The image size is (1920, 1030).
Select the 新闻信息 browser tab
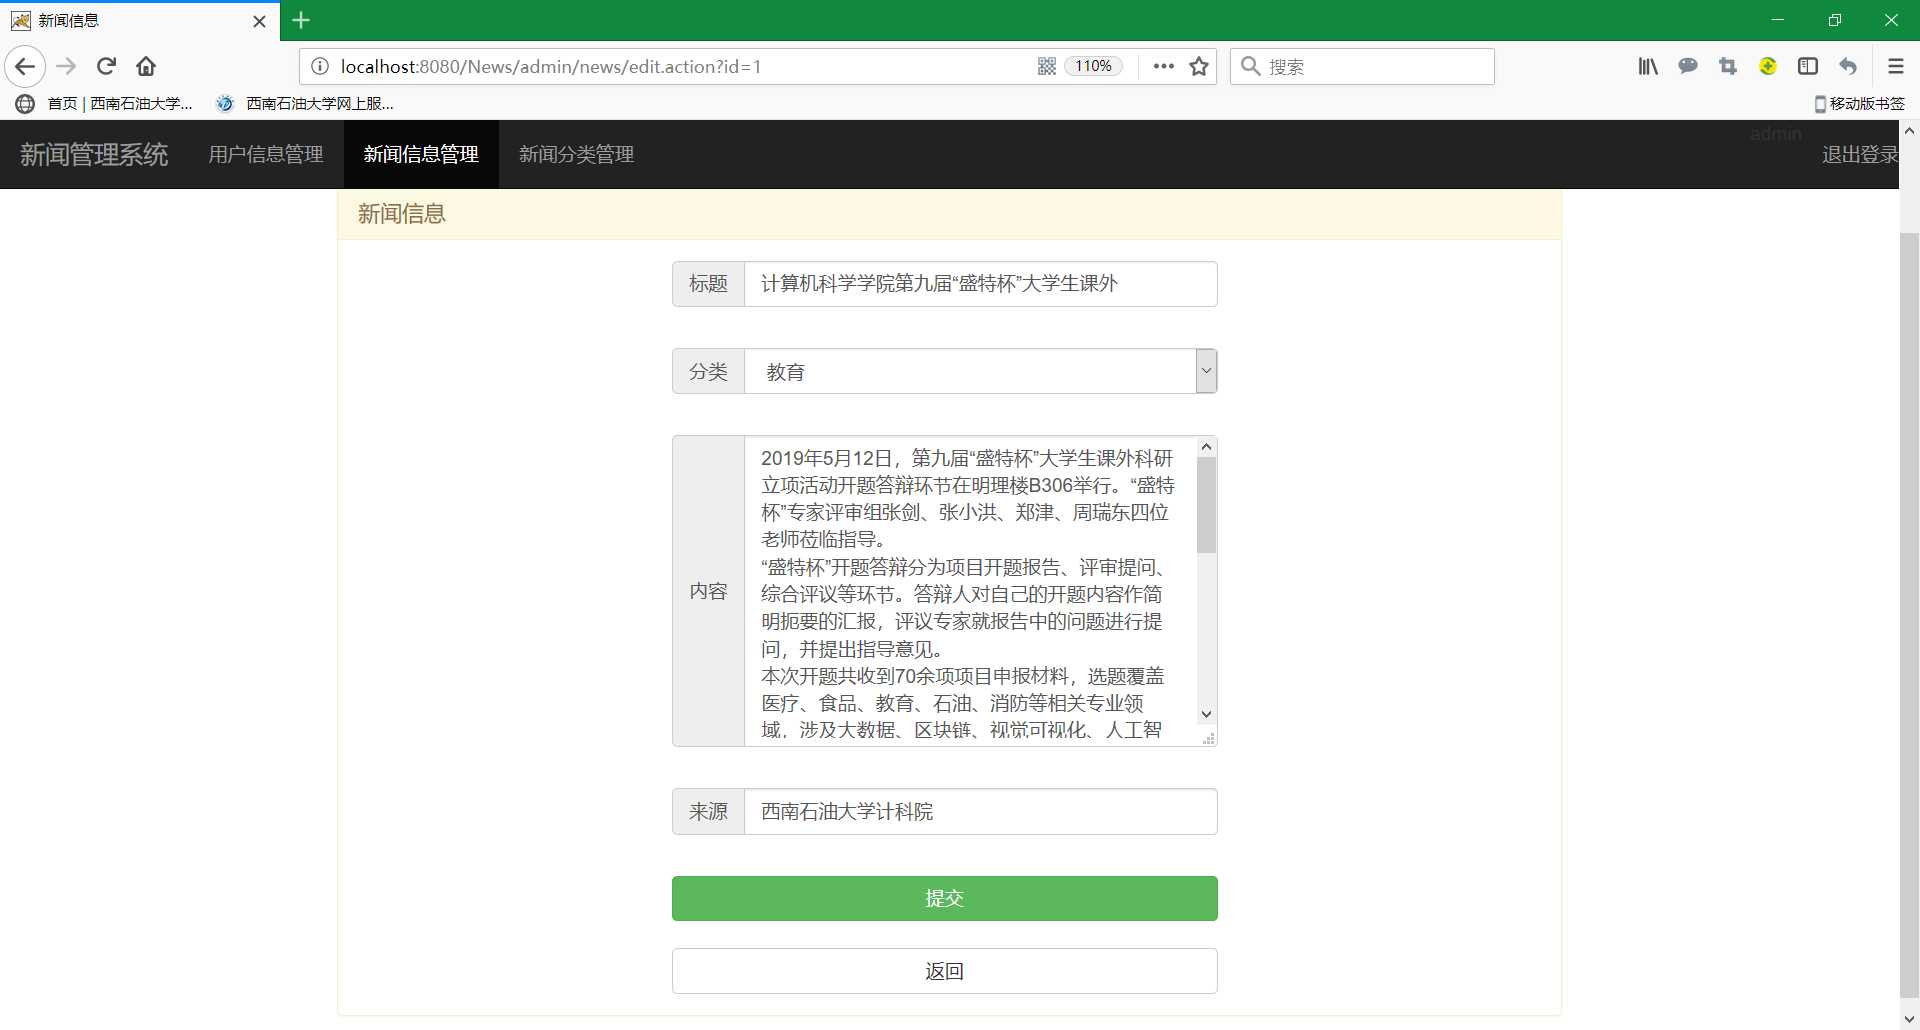click(x=140, y=21)
